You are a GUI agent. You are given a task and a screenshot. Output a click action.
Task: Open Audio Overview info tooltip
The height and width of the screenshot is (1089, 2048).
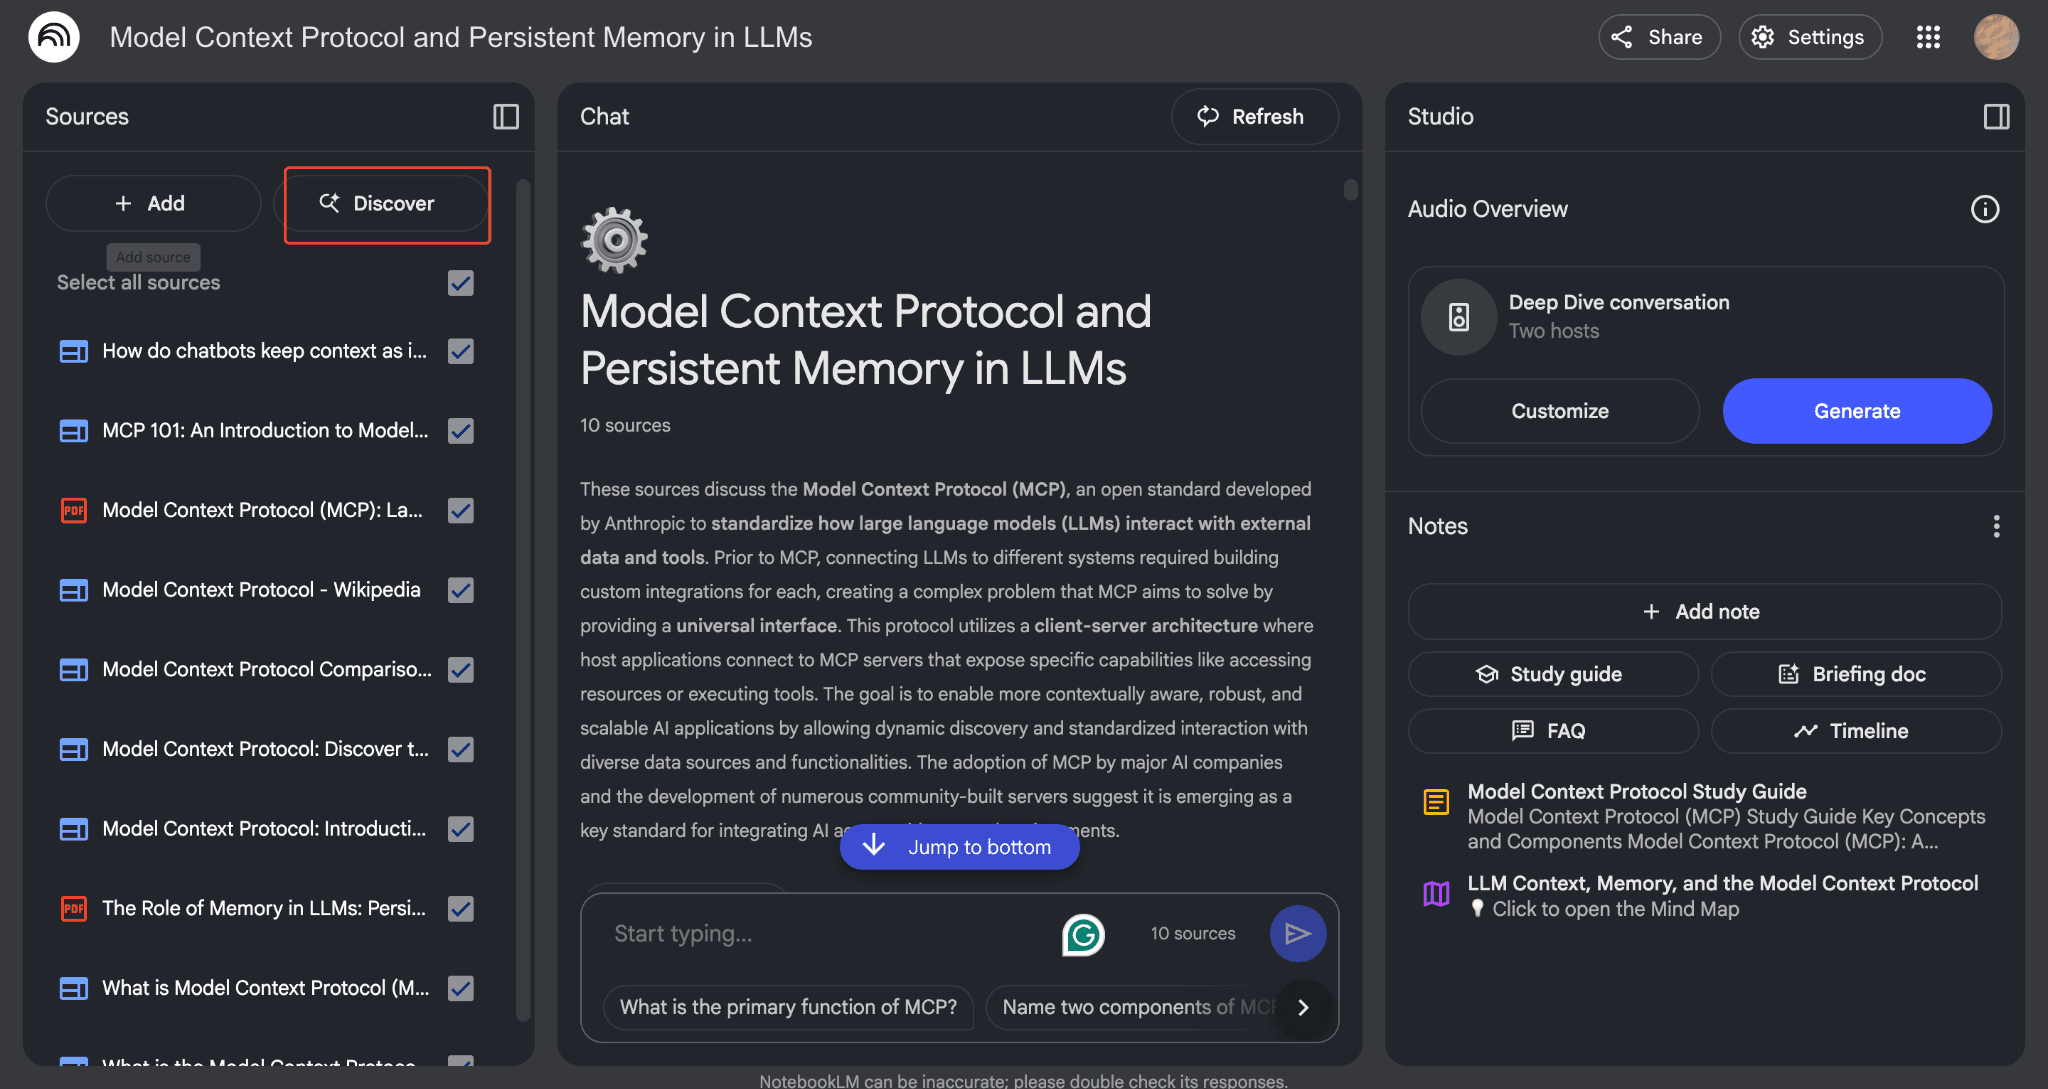pos(1985,209)
